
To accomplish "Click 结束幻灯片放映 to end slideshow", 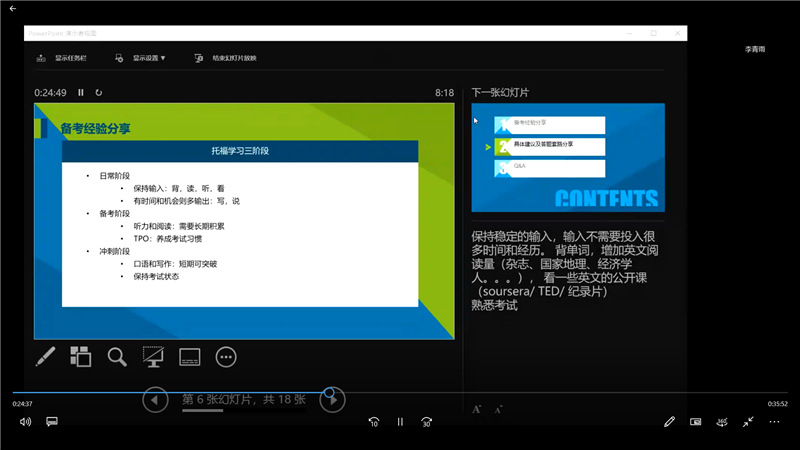I will tap(226, 58).
